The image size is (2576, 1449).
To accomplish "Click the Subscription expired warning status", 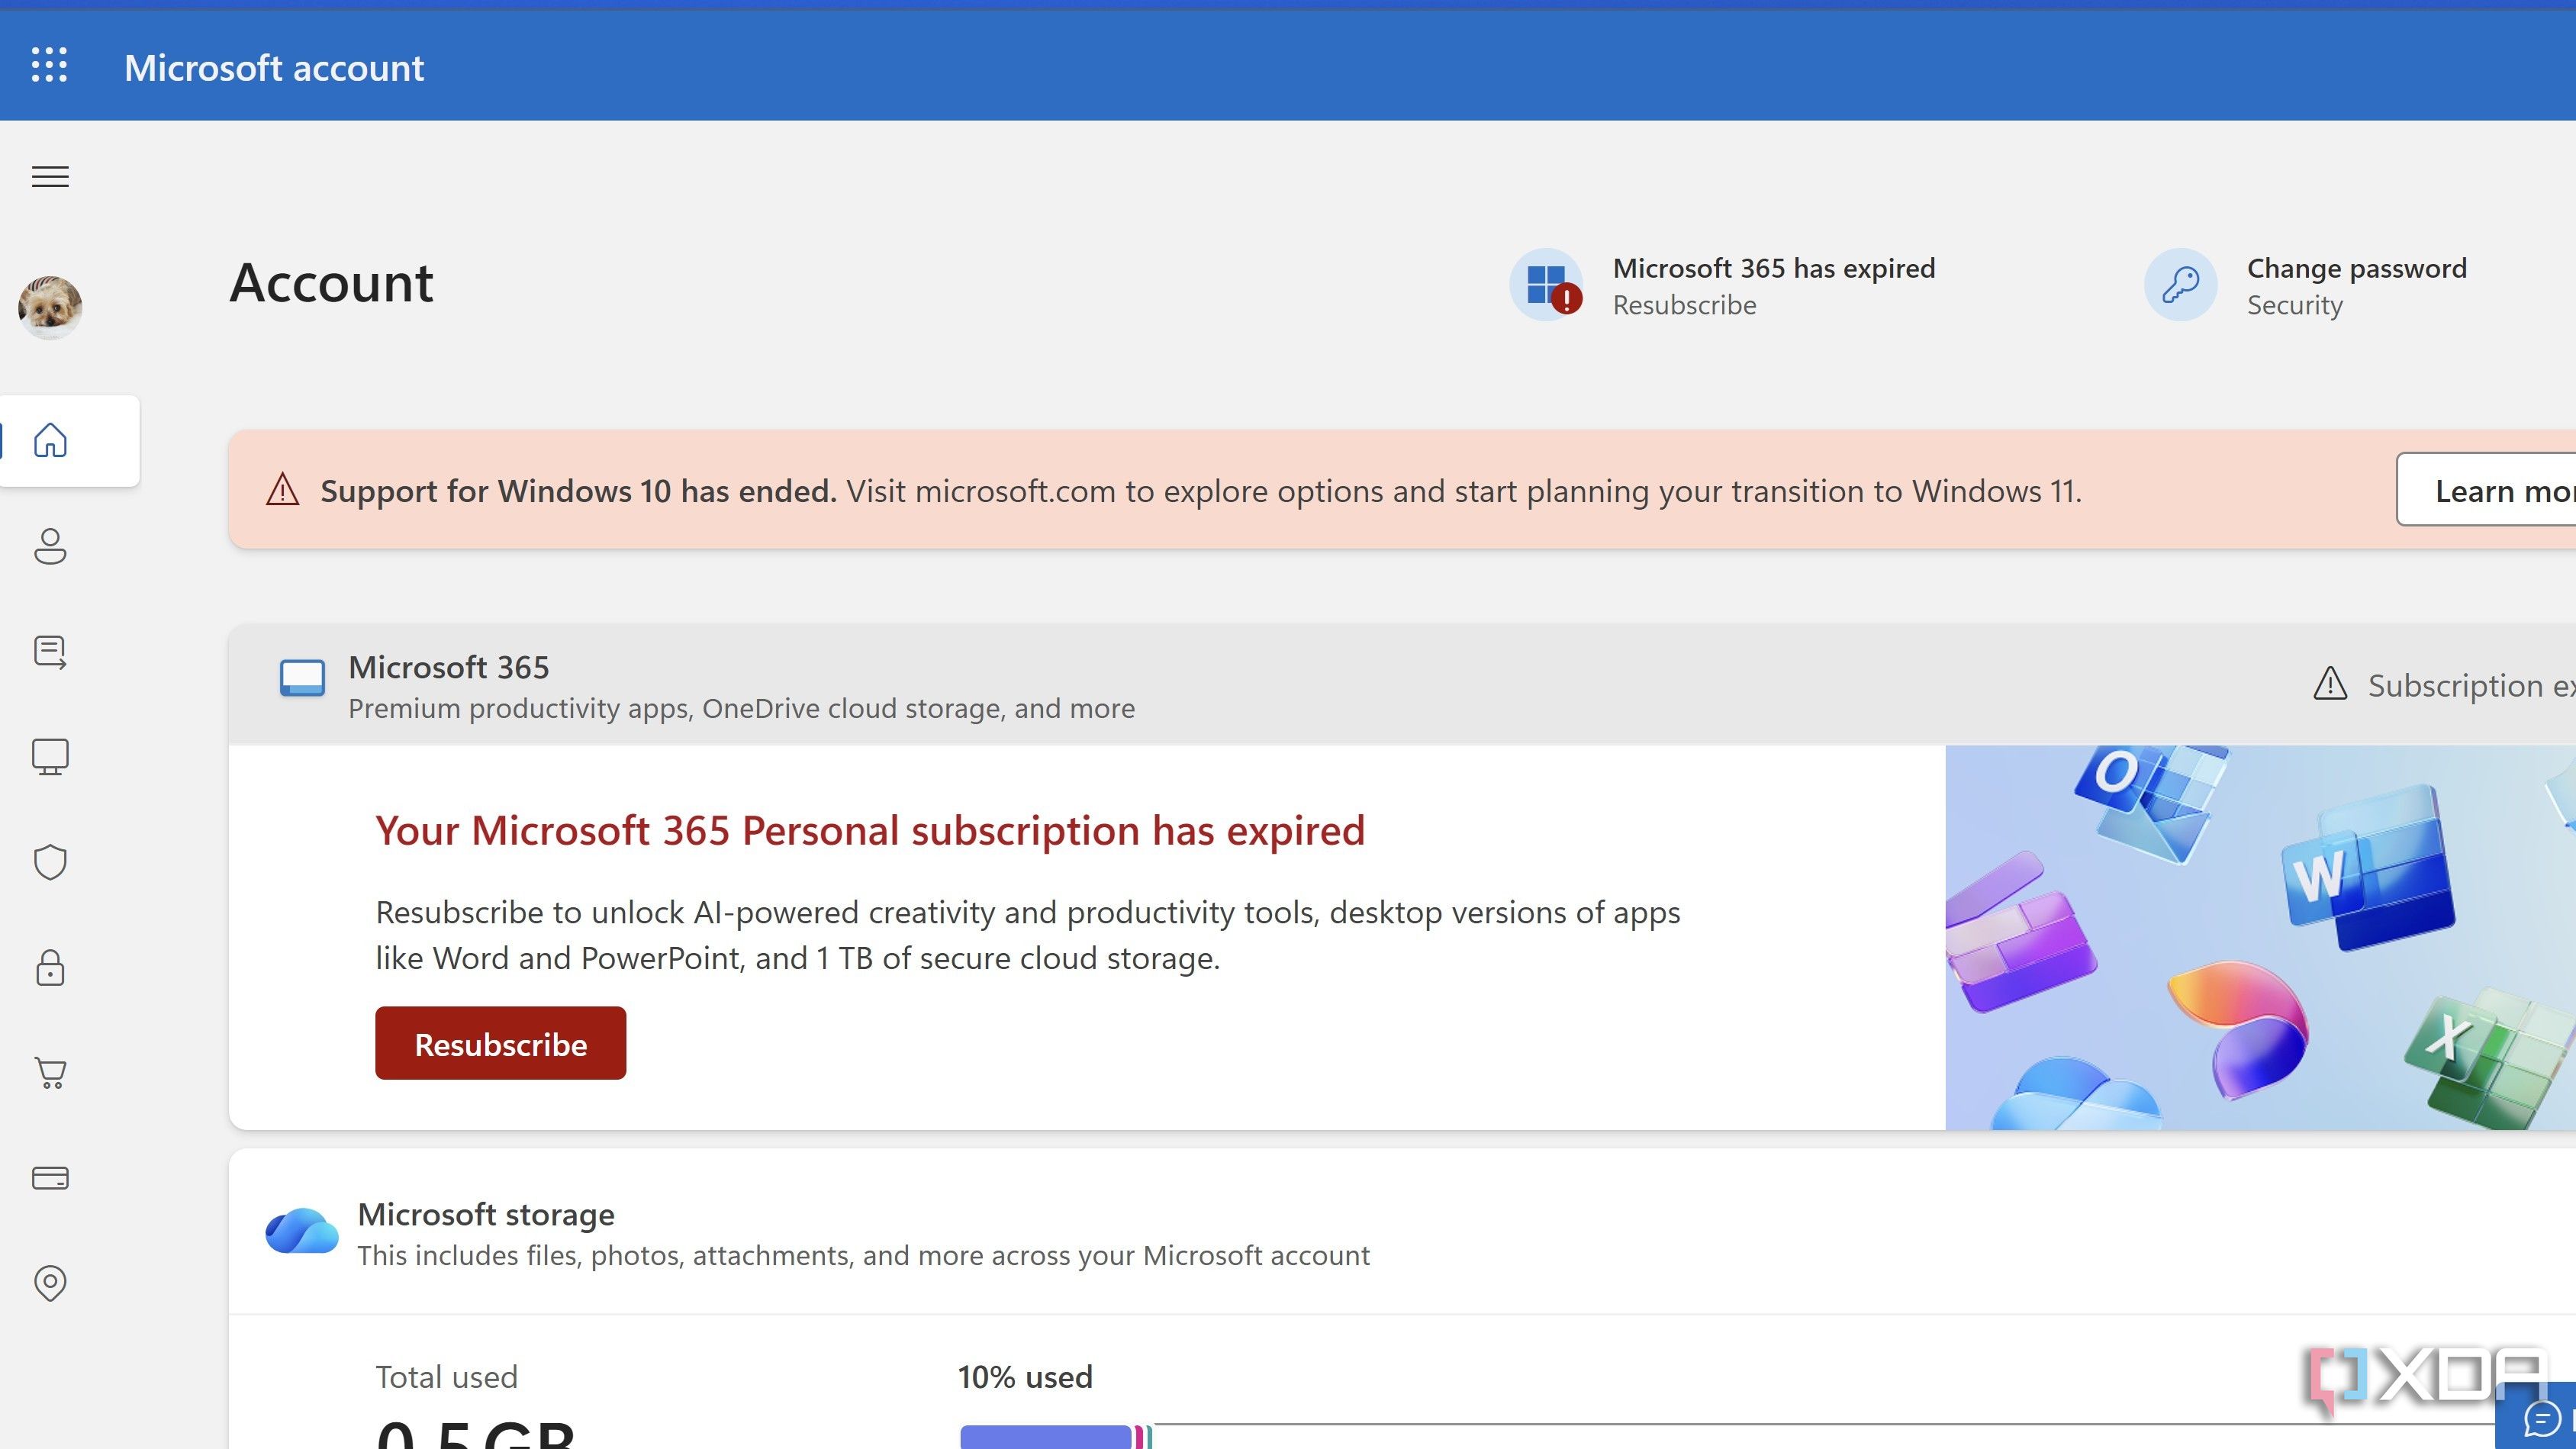I will tap(2444, 685).
